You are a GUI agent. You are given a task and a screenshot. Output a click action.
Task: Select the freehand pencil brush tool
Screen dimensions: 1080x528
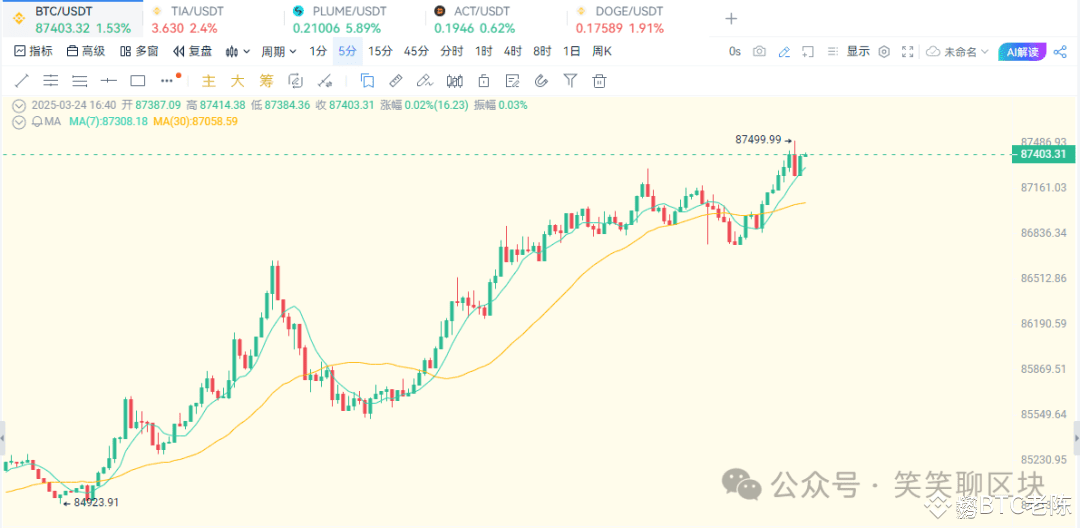coord(424,81)
